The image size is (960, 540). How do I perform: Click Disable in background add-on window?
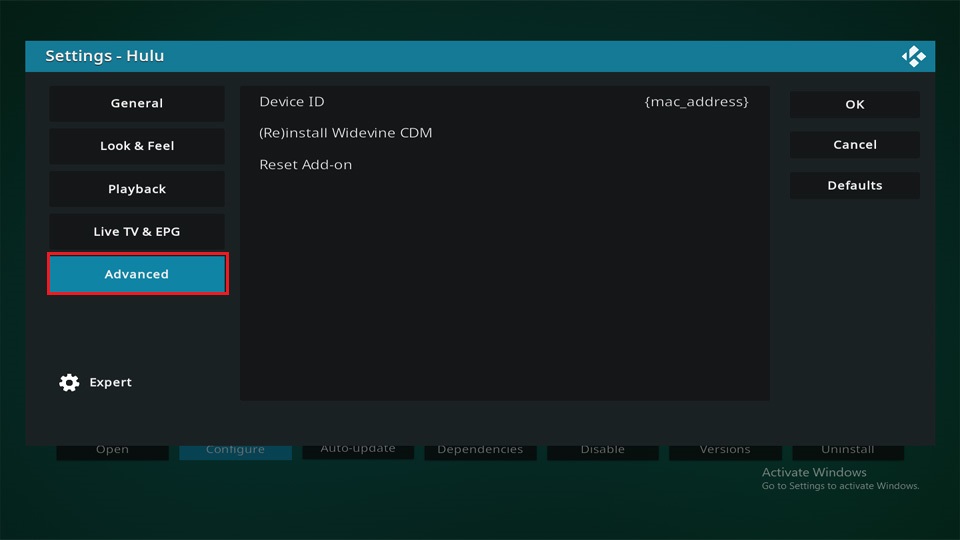(x=602, y=452)
